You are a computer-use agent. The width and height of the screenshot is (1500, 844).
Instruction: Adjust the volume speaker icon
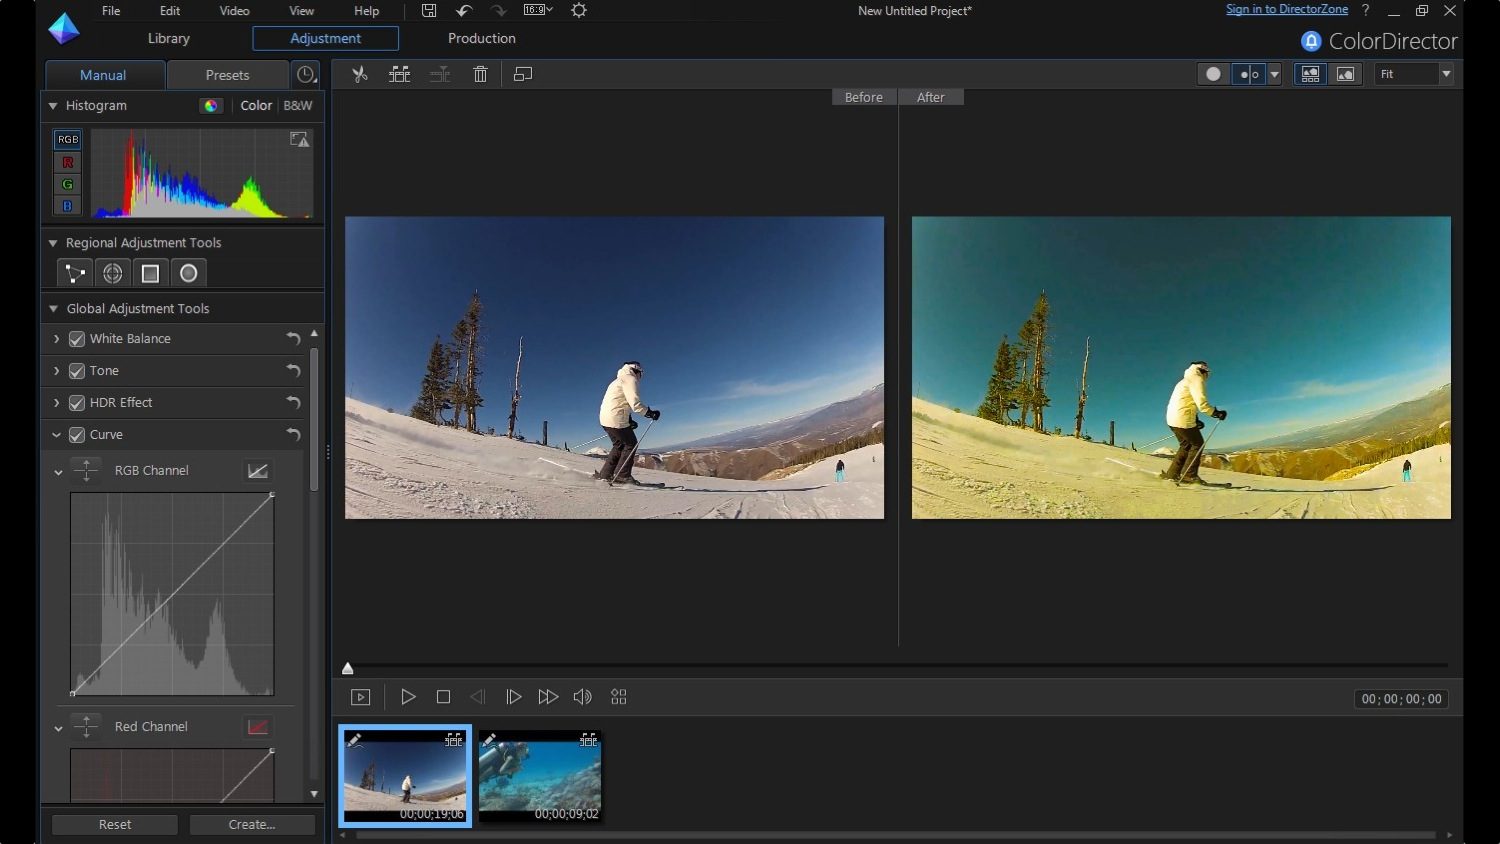click(x=583, y=697)
